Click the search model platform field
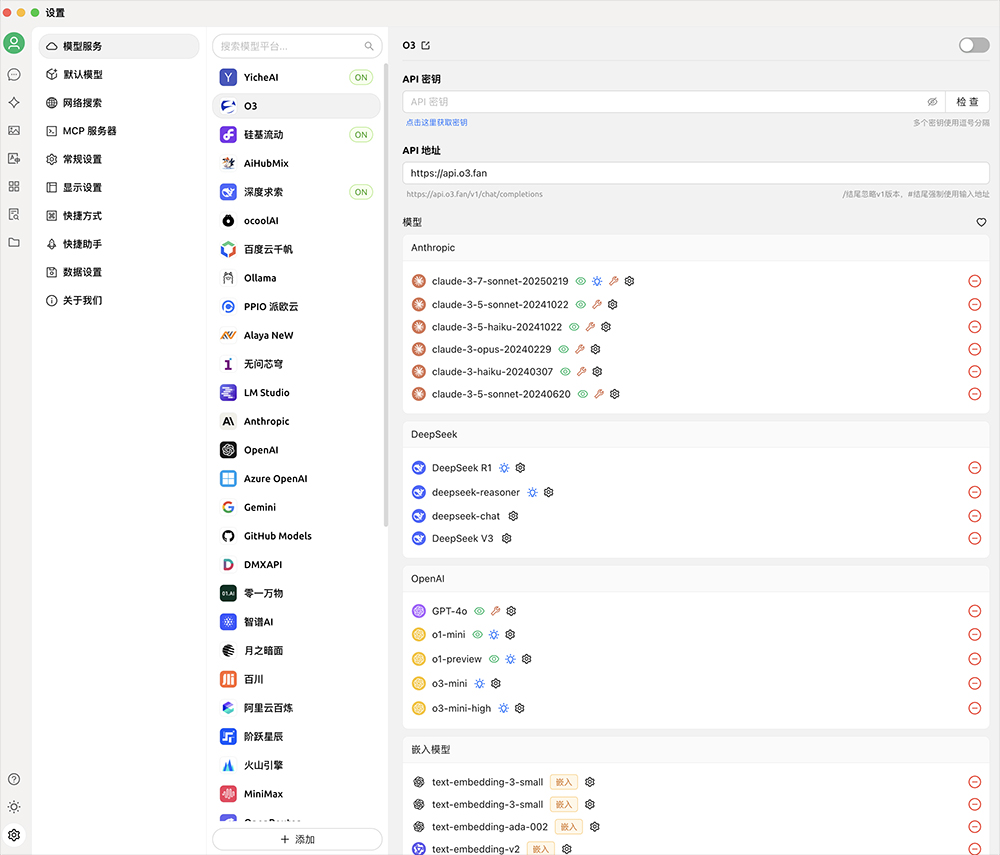This screenshot has height=855, width=1000. pyautogui.click(x=289, y=46)
